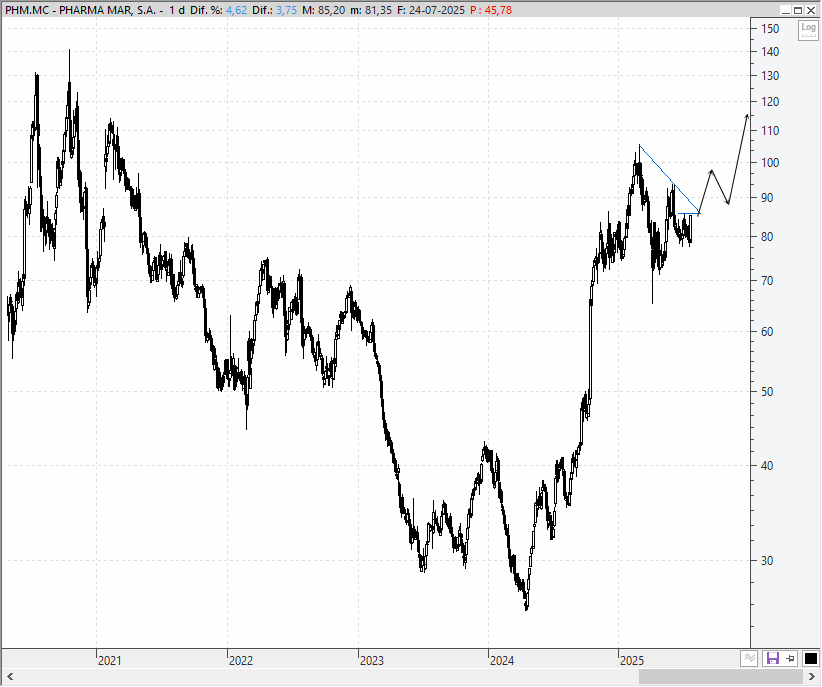This screenshot has height=687, width=822.
Task: Click the 2023 label on time axis
Action: 372,660
